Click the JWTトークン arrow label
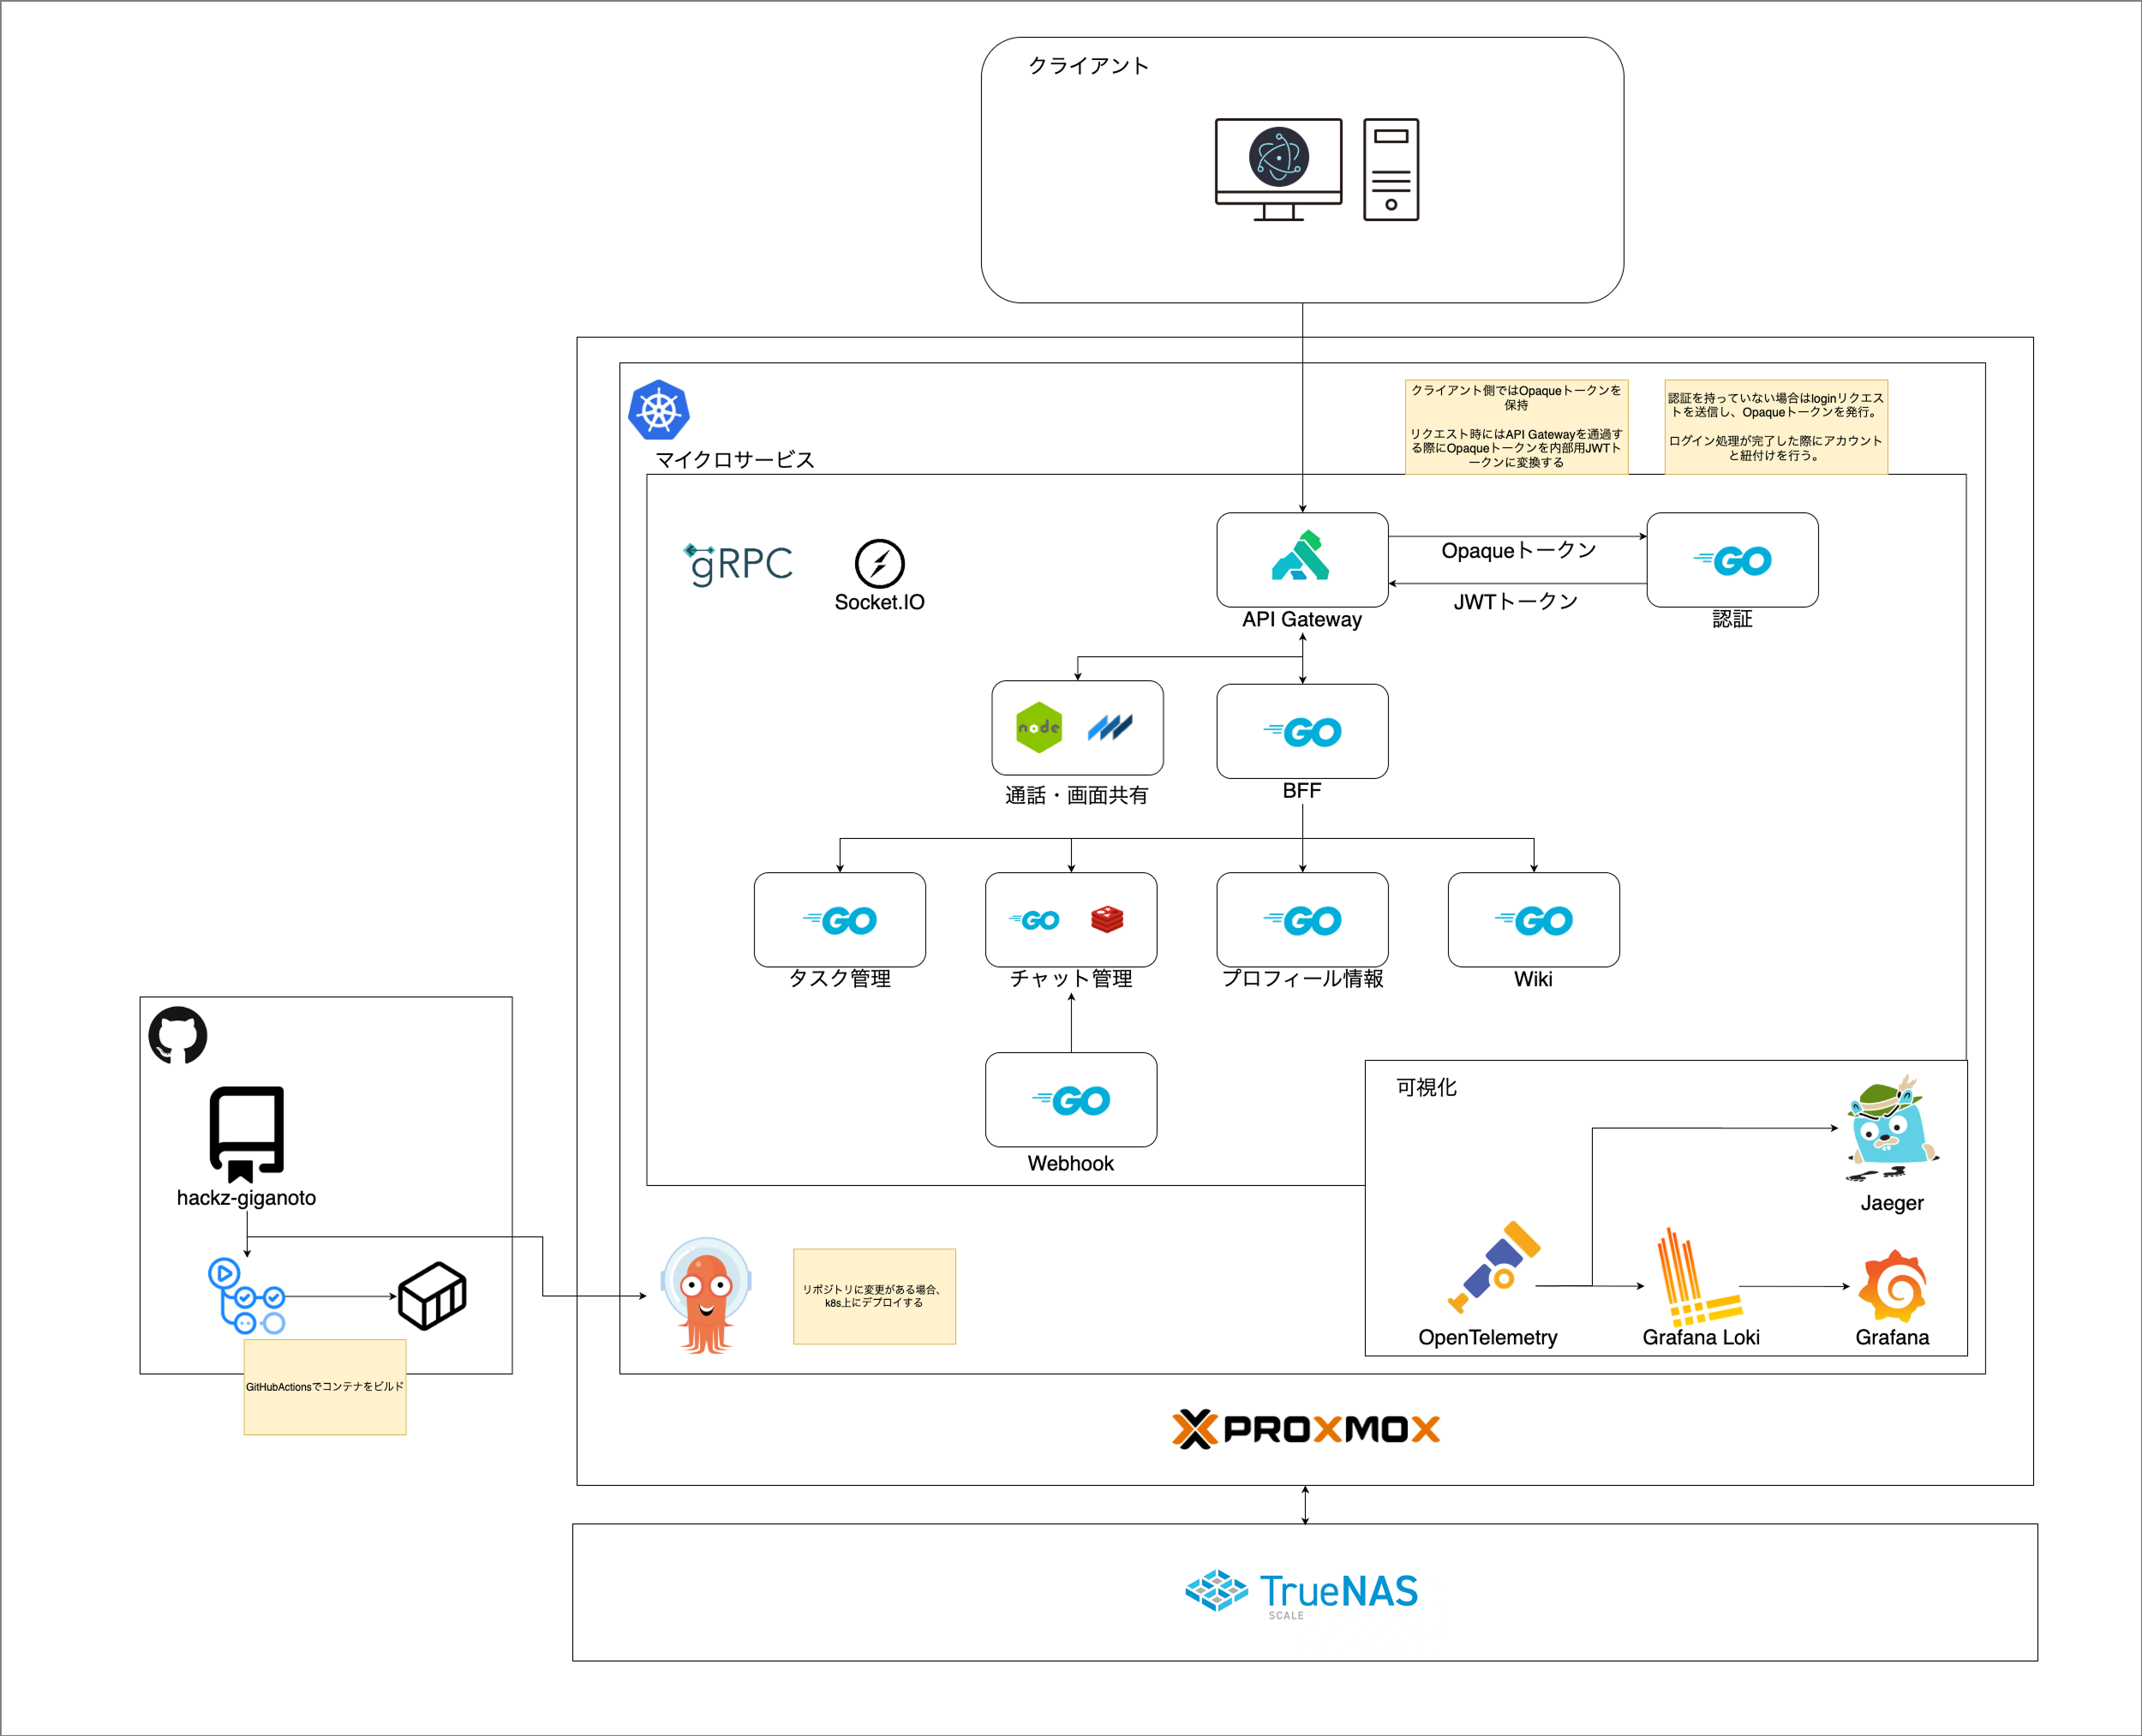Viewport: 2142px width, 1736px height. 1516,601
